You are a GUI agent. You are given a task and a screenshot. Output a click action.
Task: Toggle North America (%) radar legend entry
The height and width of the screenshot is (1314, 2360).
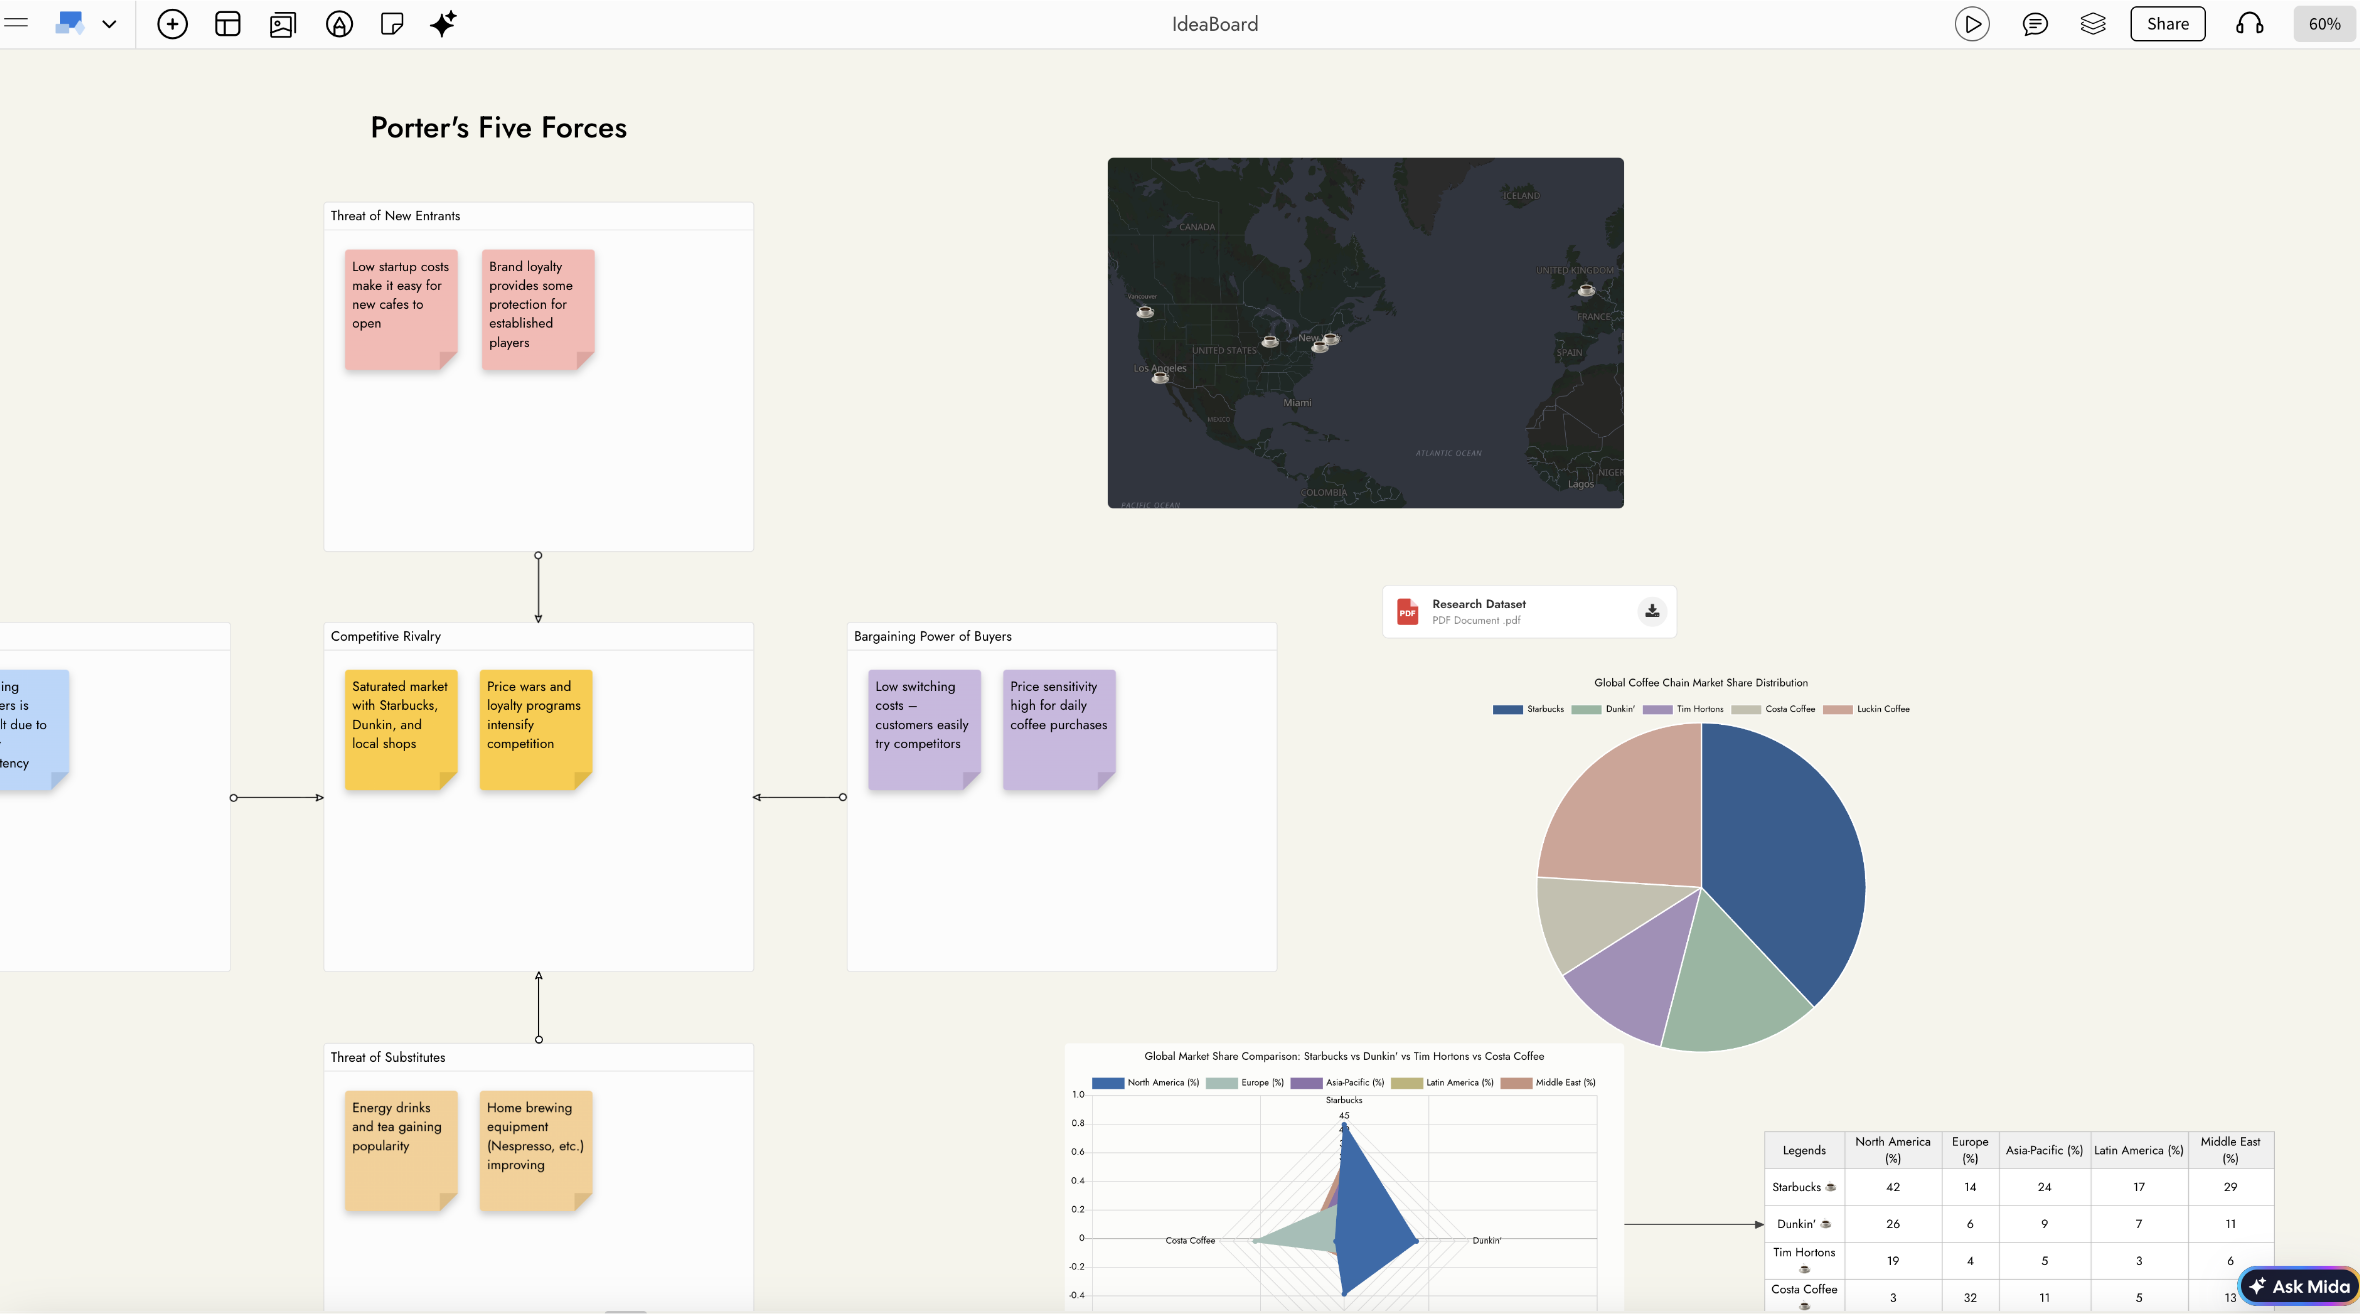point(1145,1083)
